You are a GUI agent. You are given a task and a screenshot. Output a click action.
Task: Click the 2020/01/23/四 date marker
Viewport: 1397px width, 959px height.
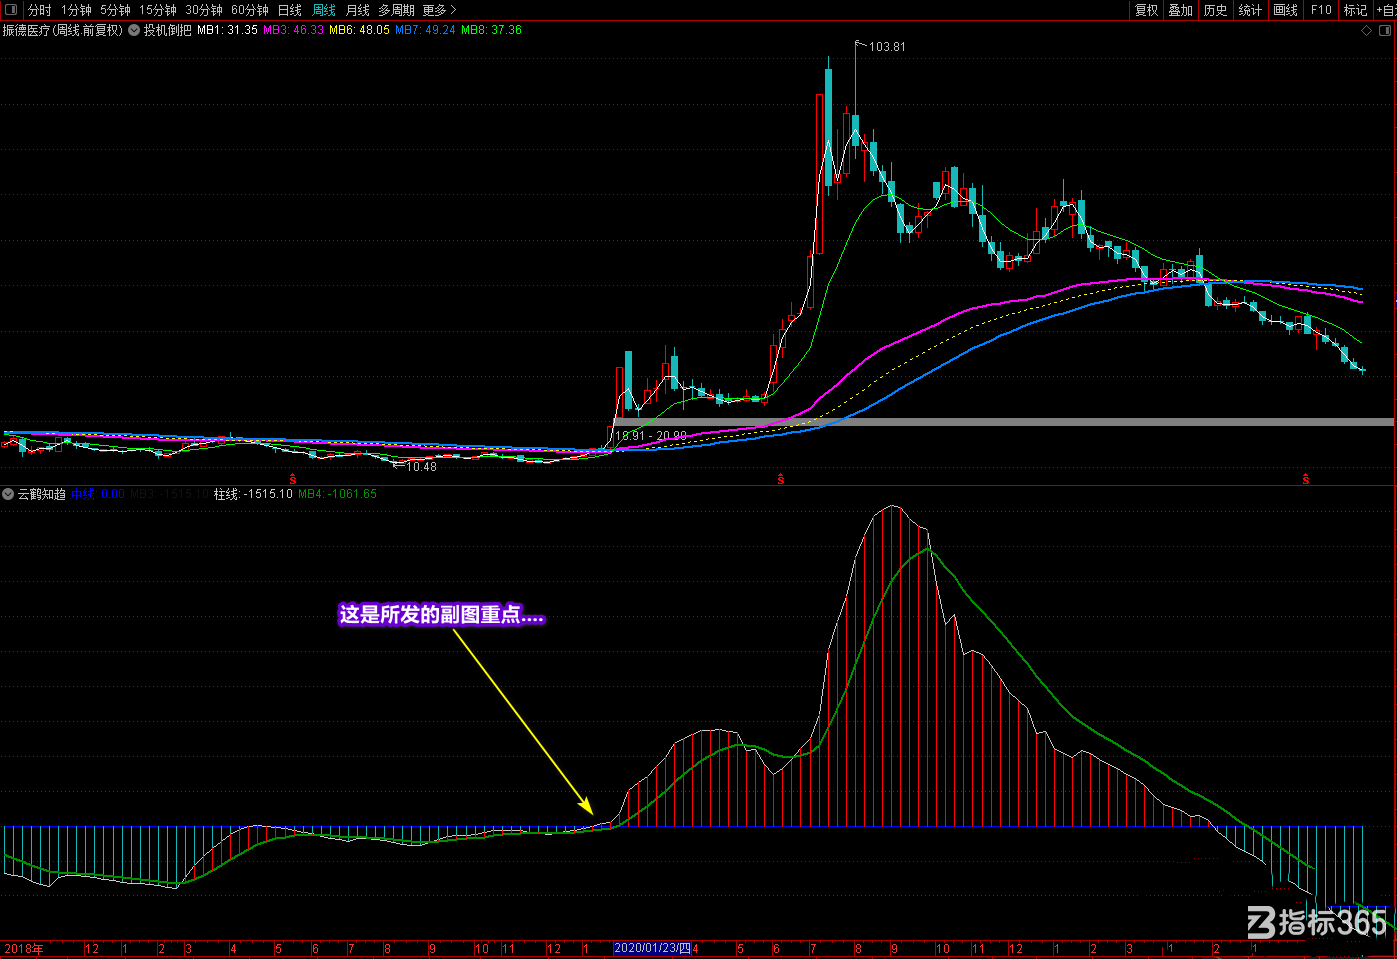[x=652, y=948]
